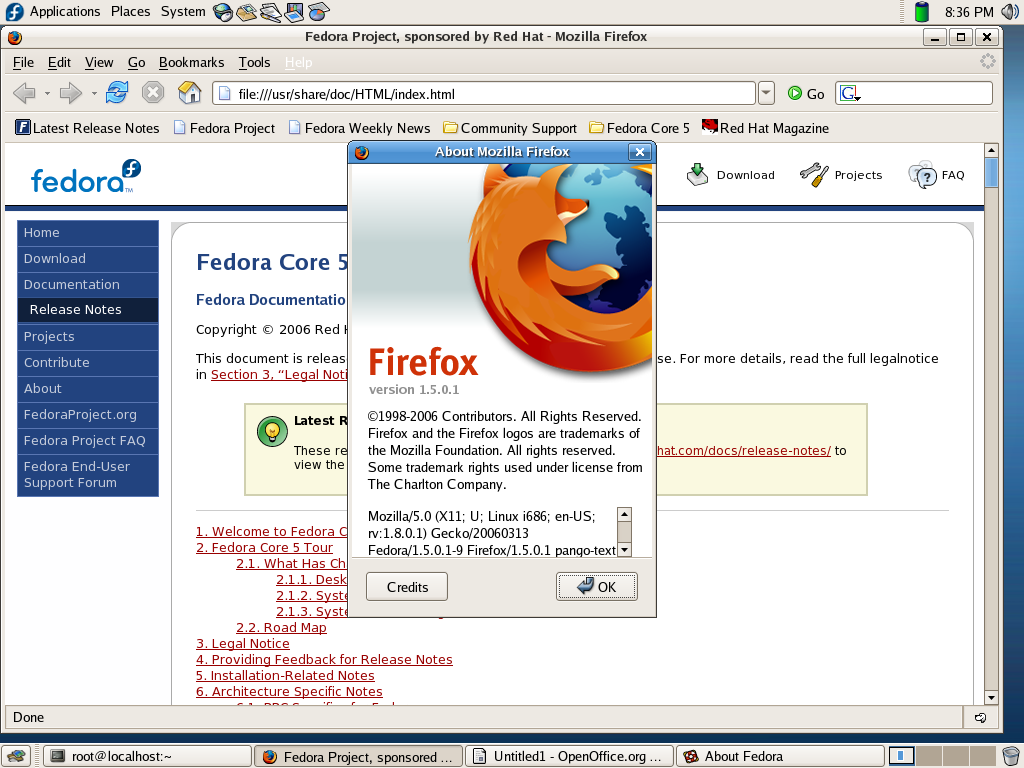Launch the spreadsheet app from the top panel
The image size is (1024, 768).
point(319,12)
